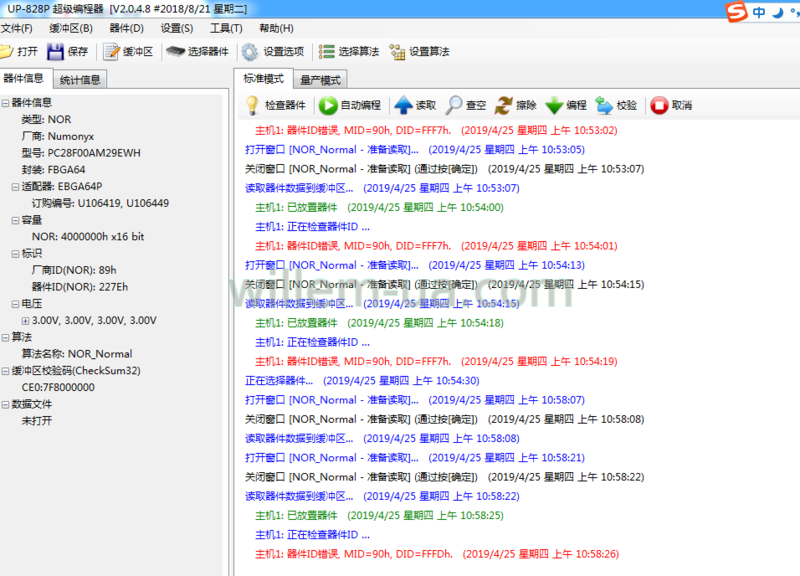Select 算法名称: NOR_Normal row
Screen dimensions: 800x576
tap(77, 354)
